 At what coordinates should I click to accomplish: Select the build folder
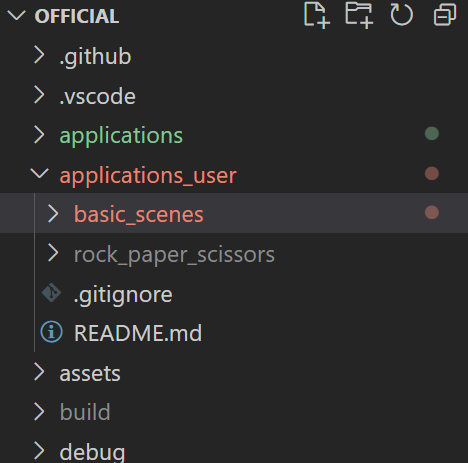pos(85,412)
